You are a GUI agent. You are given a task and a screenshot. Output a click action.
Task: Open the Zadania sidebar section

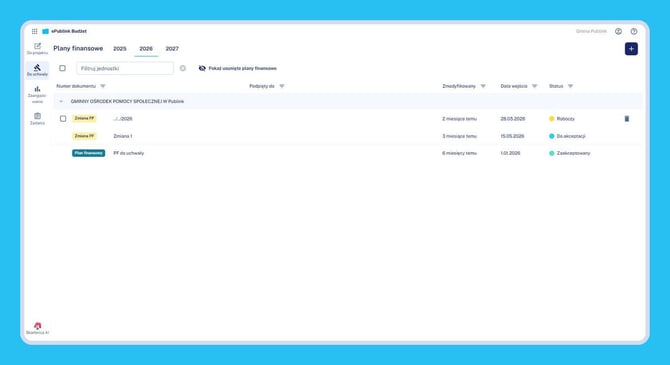(x=37, y=119)
